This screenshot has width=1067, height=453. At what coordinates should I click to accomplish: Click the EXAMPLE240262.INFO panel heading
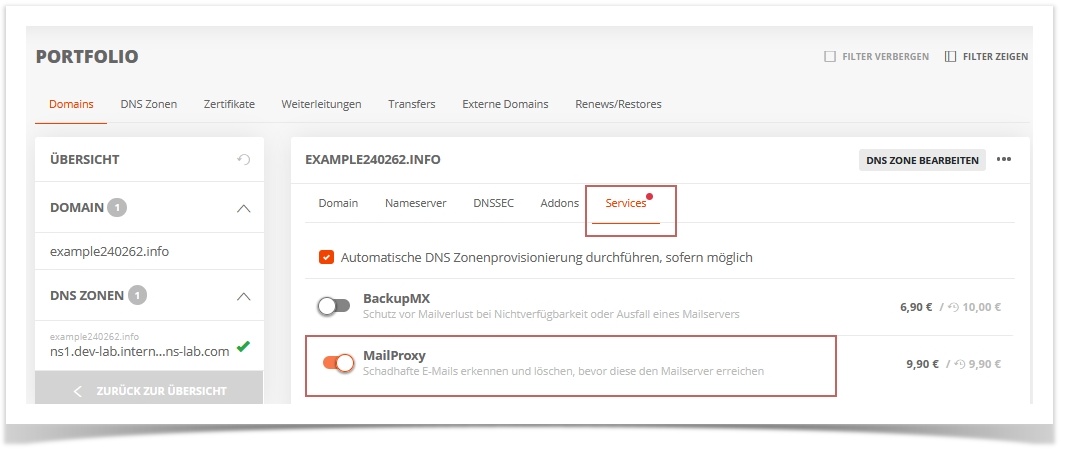(x=373, y=160)
